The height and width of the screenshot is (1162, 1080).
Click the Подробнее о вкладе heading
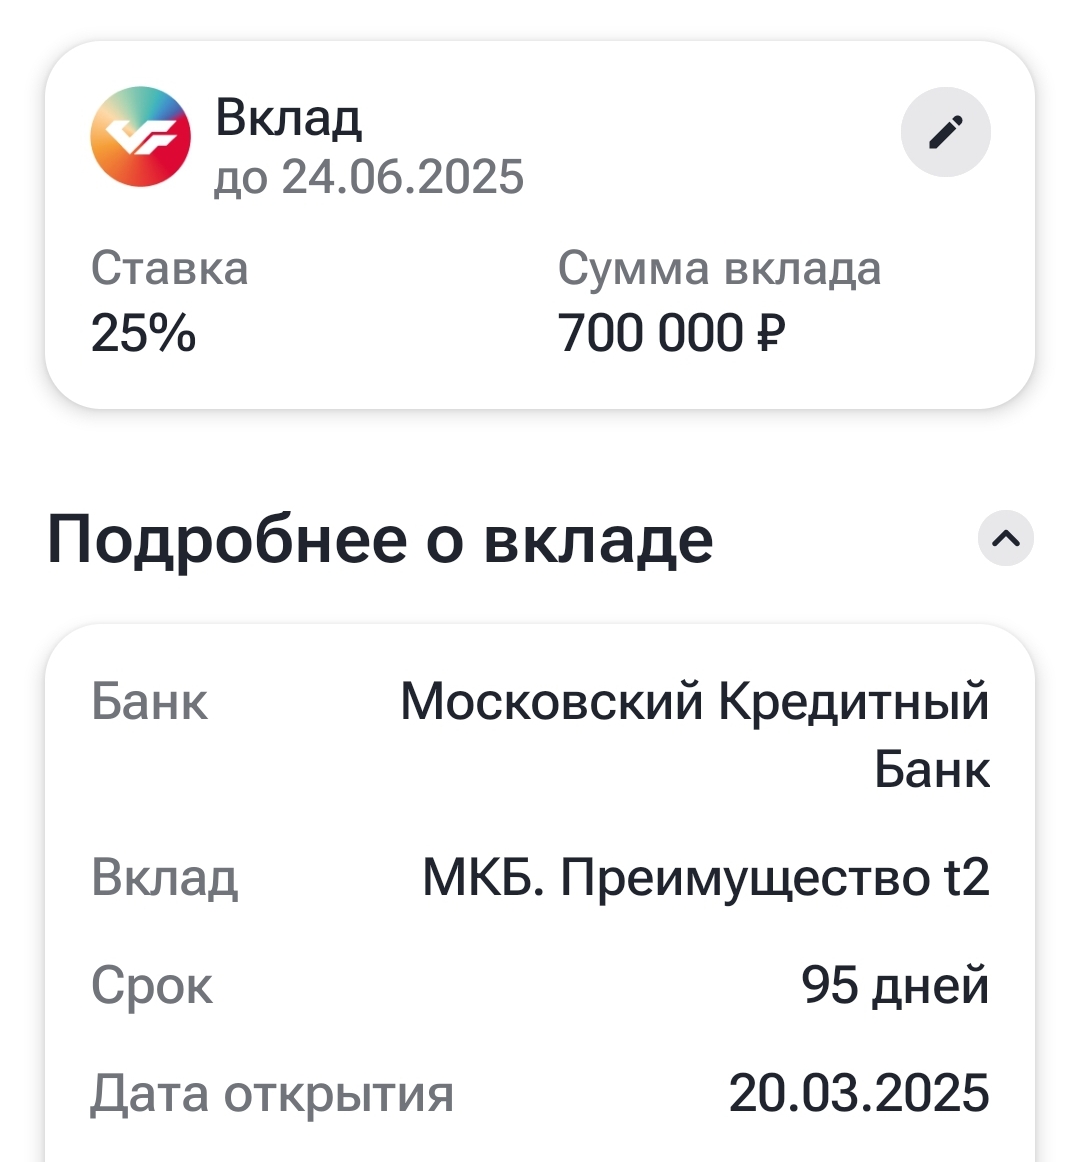pyautogui.click(x=380, y=540)
